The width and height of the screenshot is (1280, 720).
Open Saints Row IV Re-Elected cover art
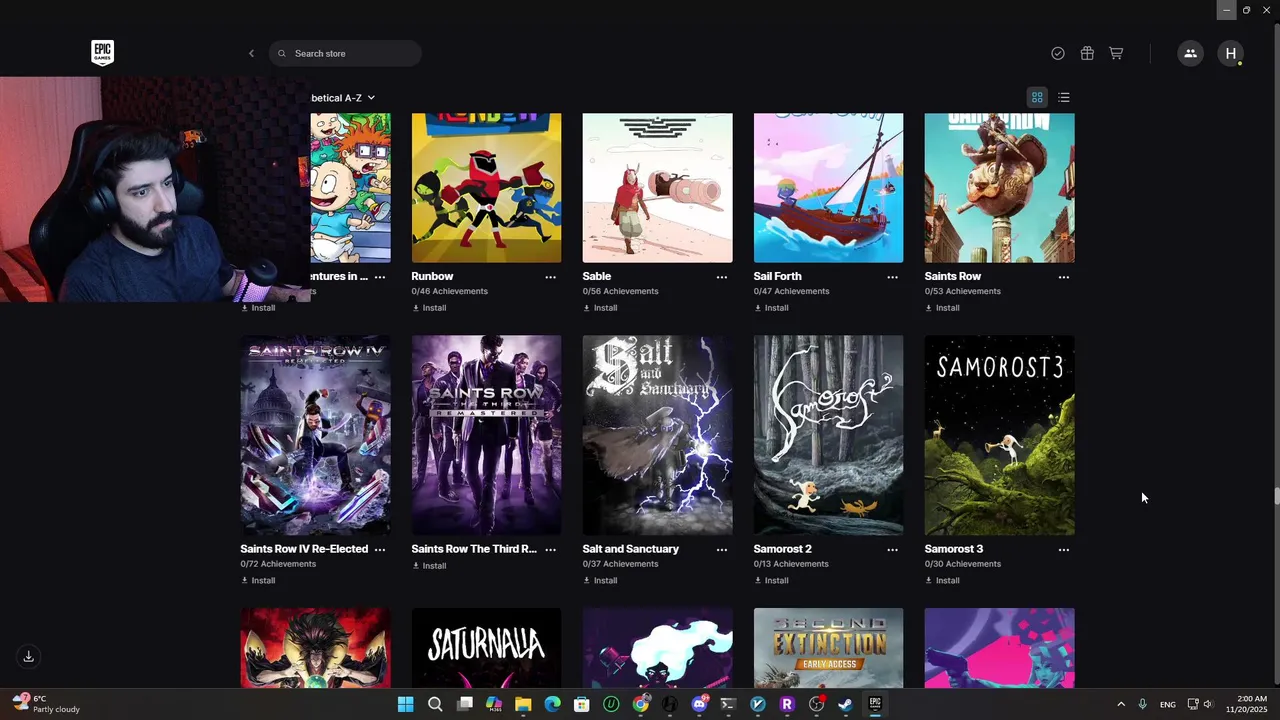pos(315,435)
